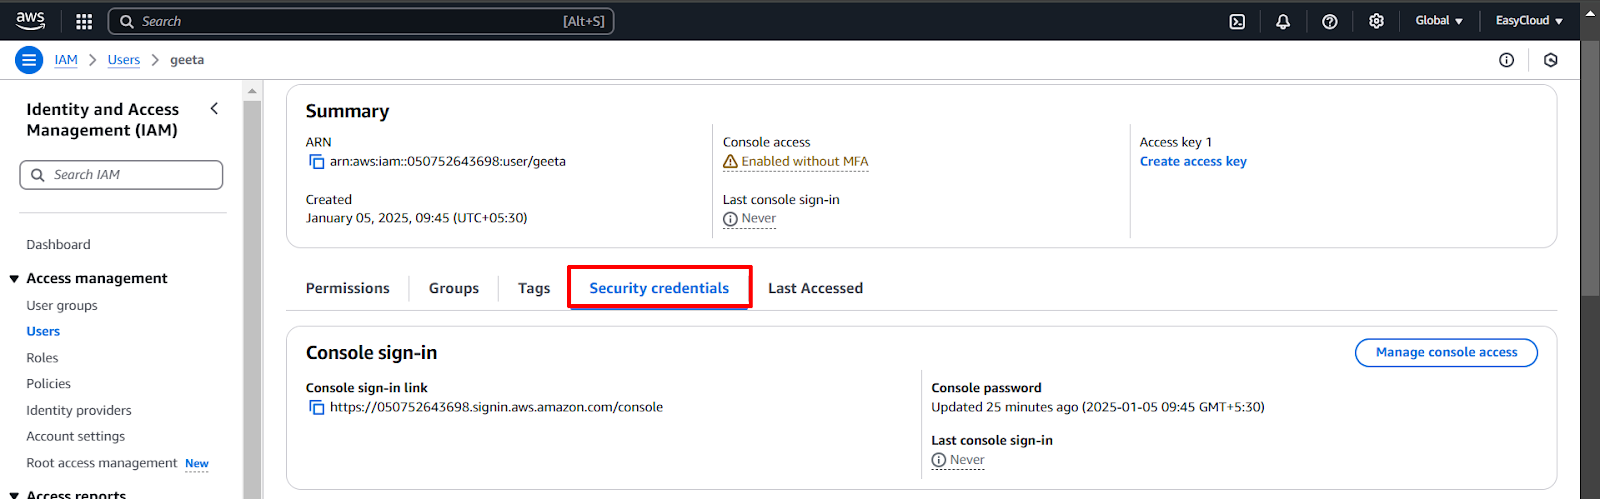Screen dimensions: 1600x499
Task: Switch to the Permissions tab
Action: [348, 288]
